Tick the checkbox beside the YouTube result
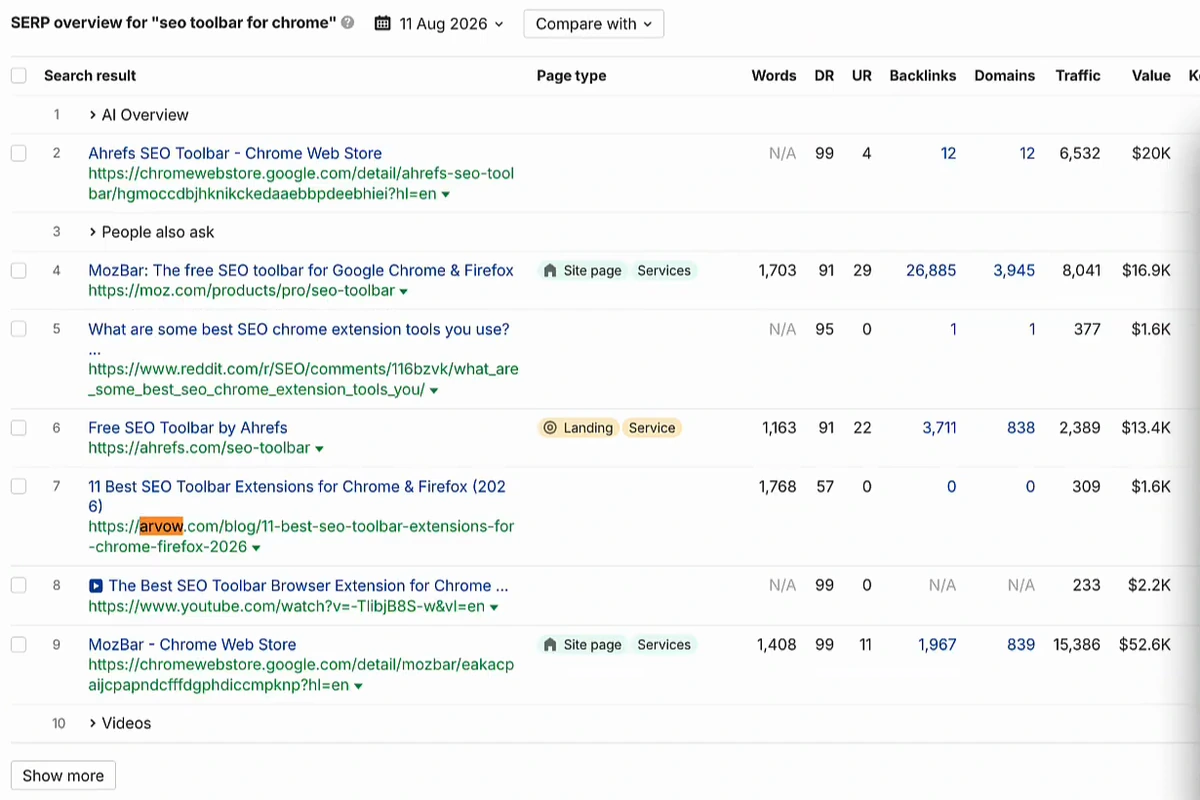Viewport: 1200px width, 800px height. click(x=18, y=586)
